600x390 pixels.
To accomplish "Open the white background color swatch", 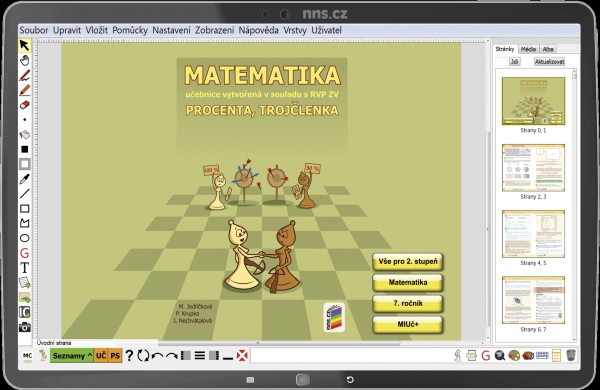I will [24, 164].
